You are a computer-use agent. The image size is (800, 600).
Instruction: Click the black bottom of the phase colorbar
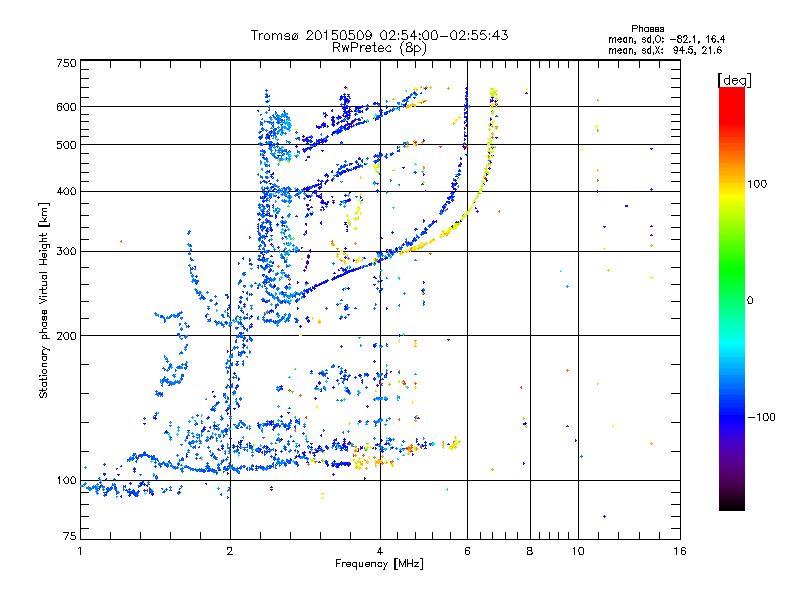pyautogui.click(x=732, y=504)
